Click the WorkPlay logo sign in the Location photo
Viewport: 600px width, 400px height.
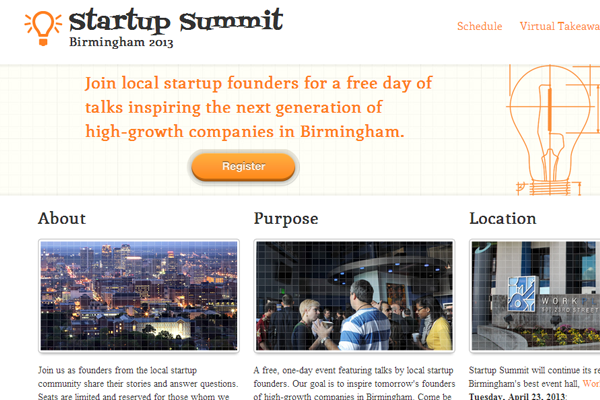pos(521,294)
